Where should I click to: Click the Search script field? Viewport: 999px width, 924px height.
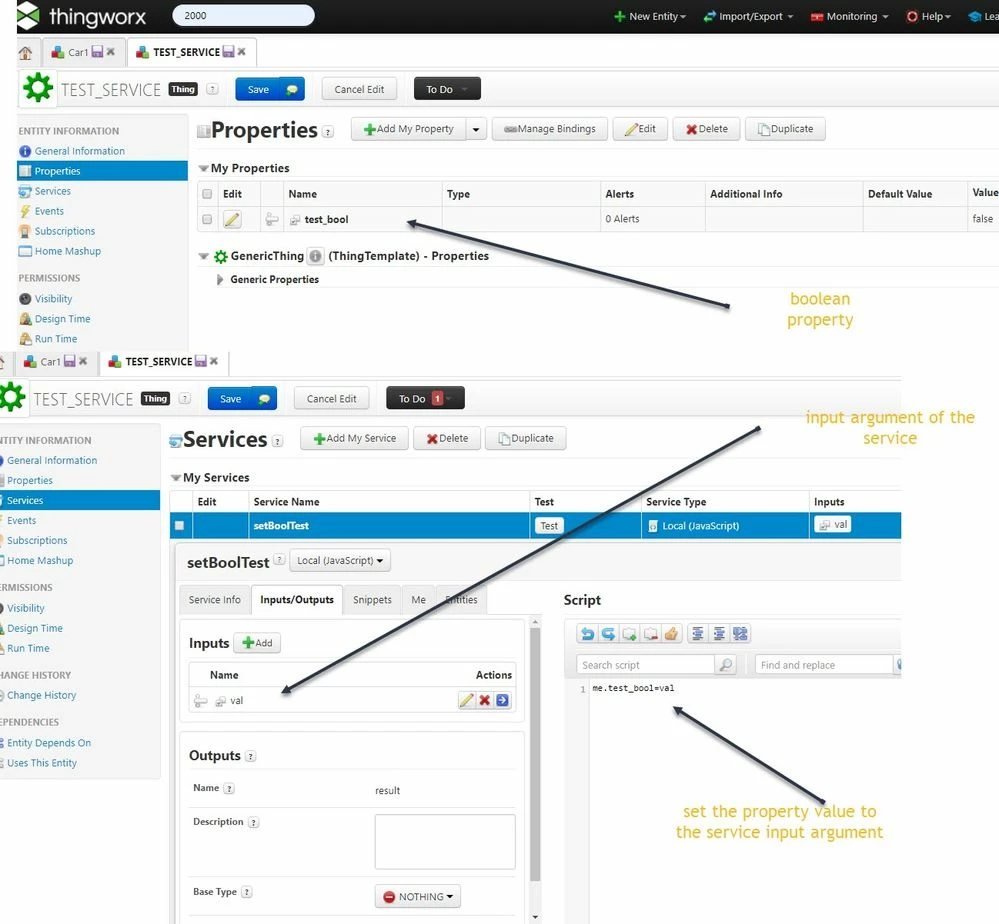(646, 665)
